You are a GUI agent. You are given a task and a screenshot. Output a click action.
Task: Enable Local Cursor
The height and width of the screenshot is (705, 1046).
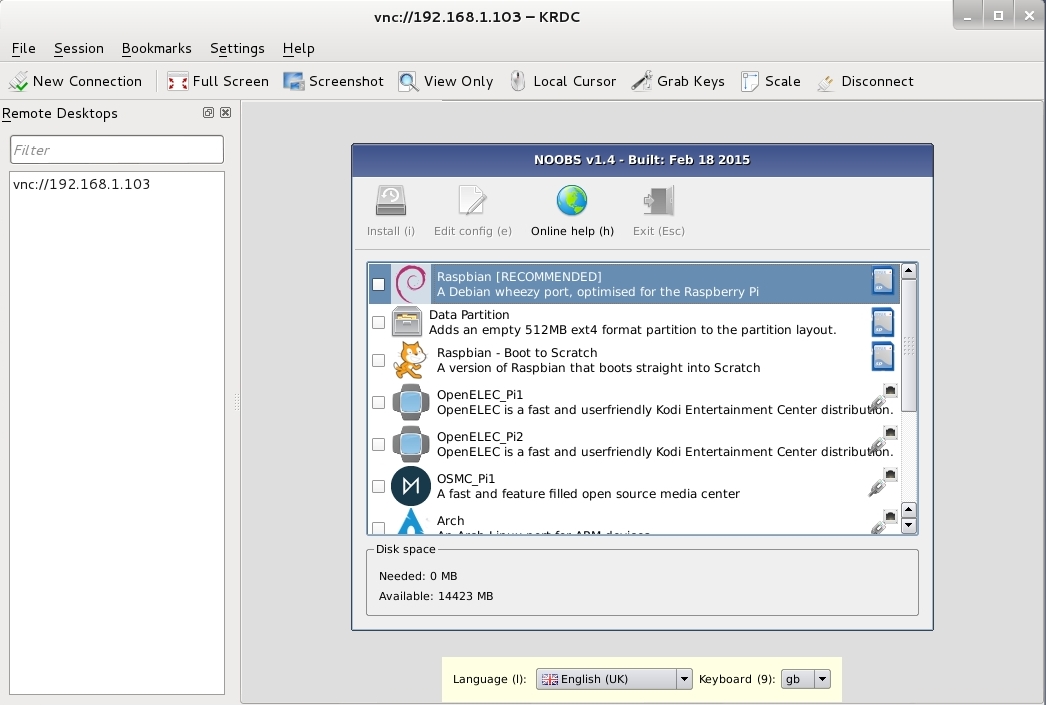pyautogui.click(x=563, y=81)
